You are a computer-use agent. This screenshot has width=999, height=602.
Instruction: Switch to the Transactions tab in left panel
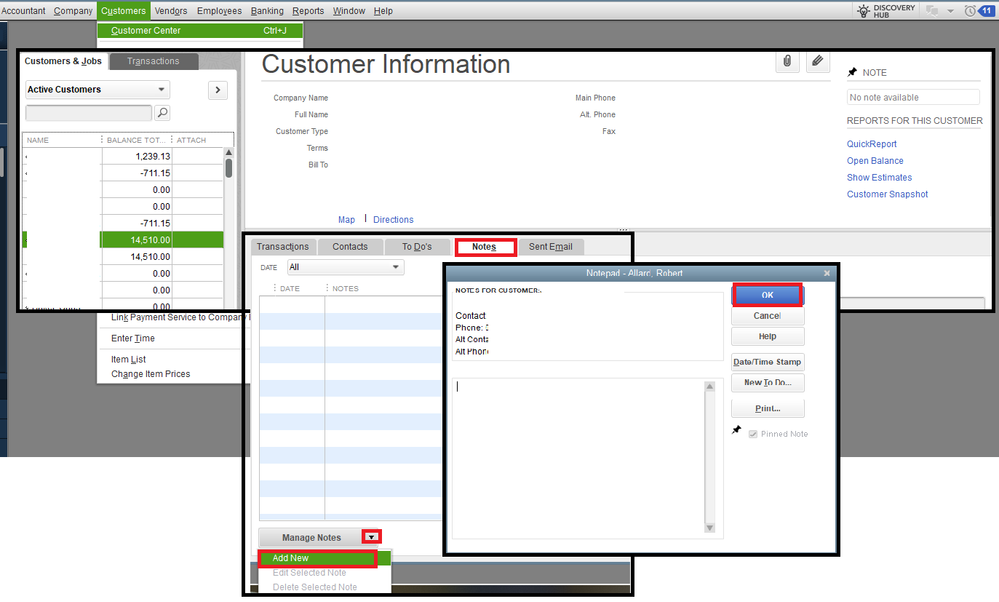[x=153, y=61]
